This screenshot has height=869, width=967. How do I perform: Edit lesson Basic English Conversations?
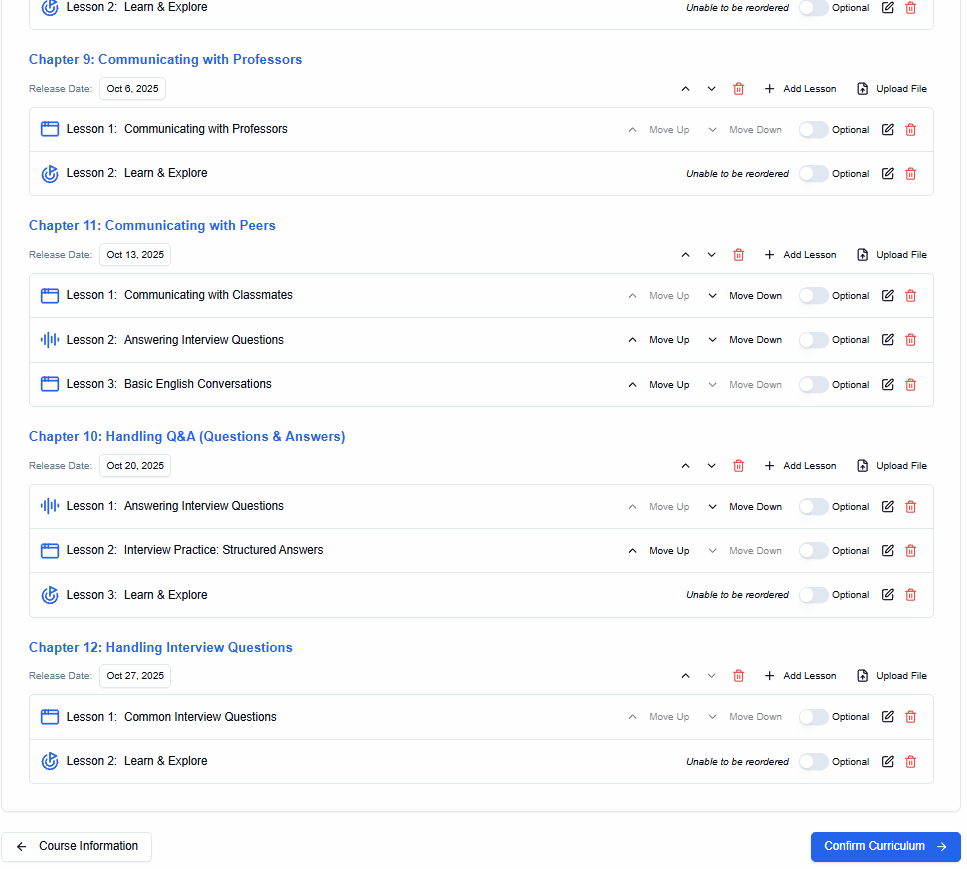pos(887,384)
